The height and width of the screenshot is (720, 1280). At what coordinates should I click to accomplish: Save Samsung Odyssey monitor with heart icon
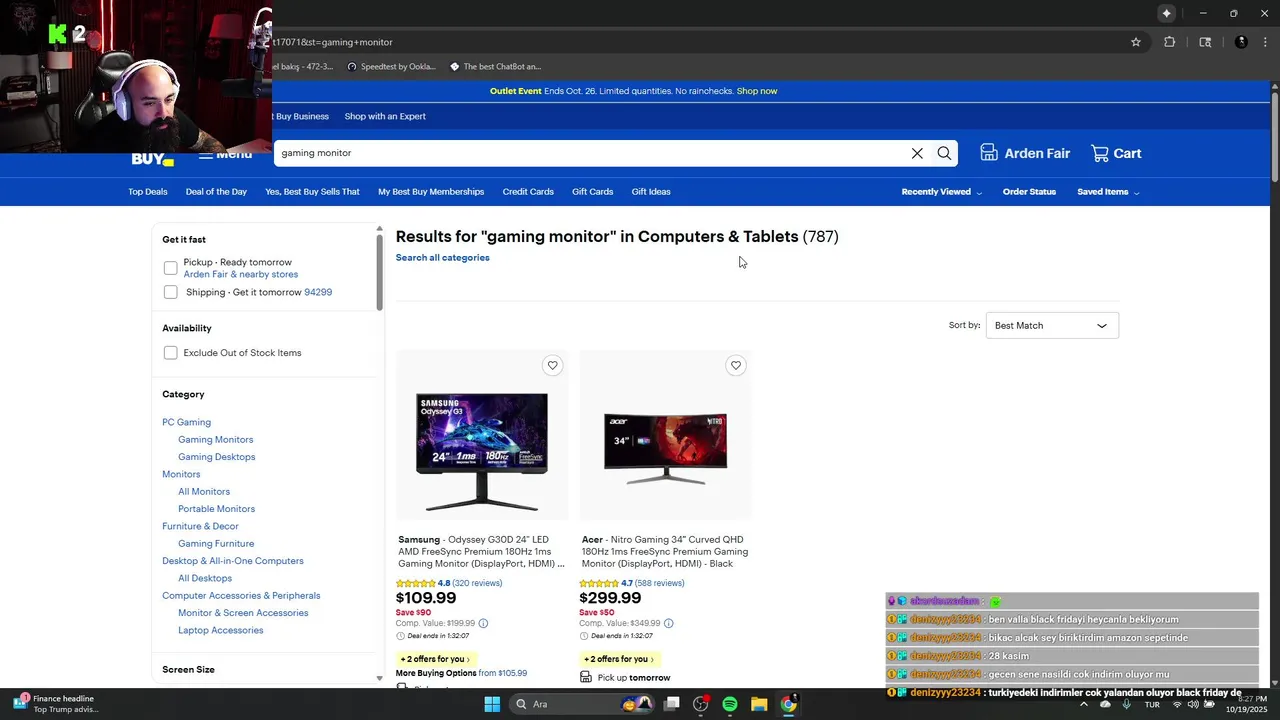[552, 365]
